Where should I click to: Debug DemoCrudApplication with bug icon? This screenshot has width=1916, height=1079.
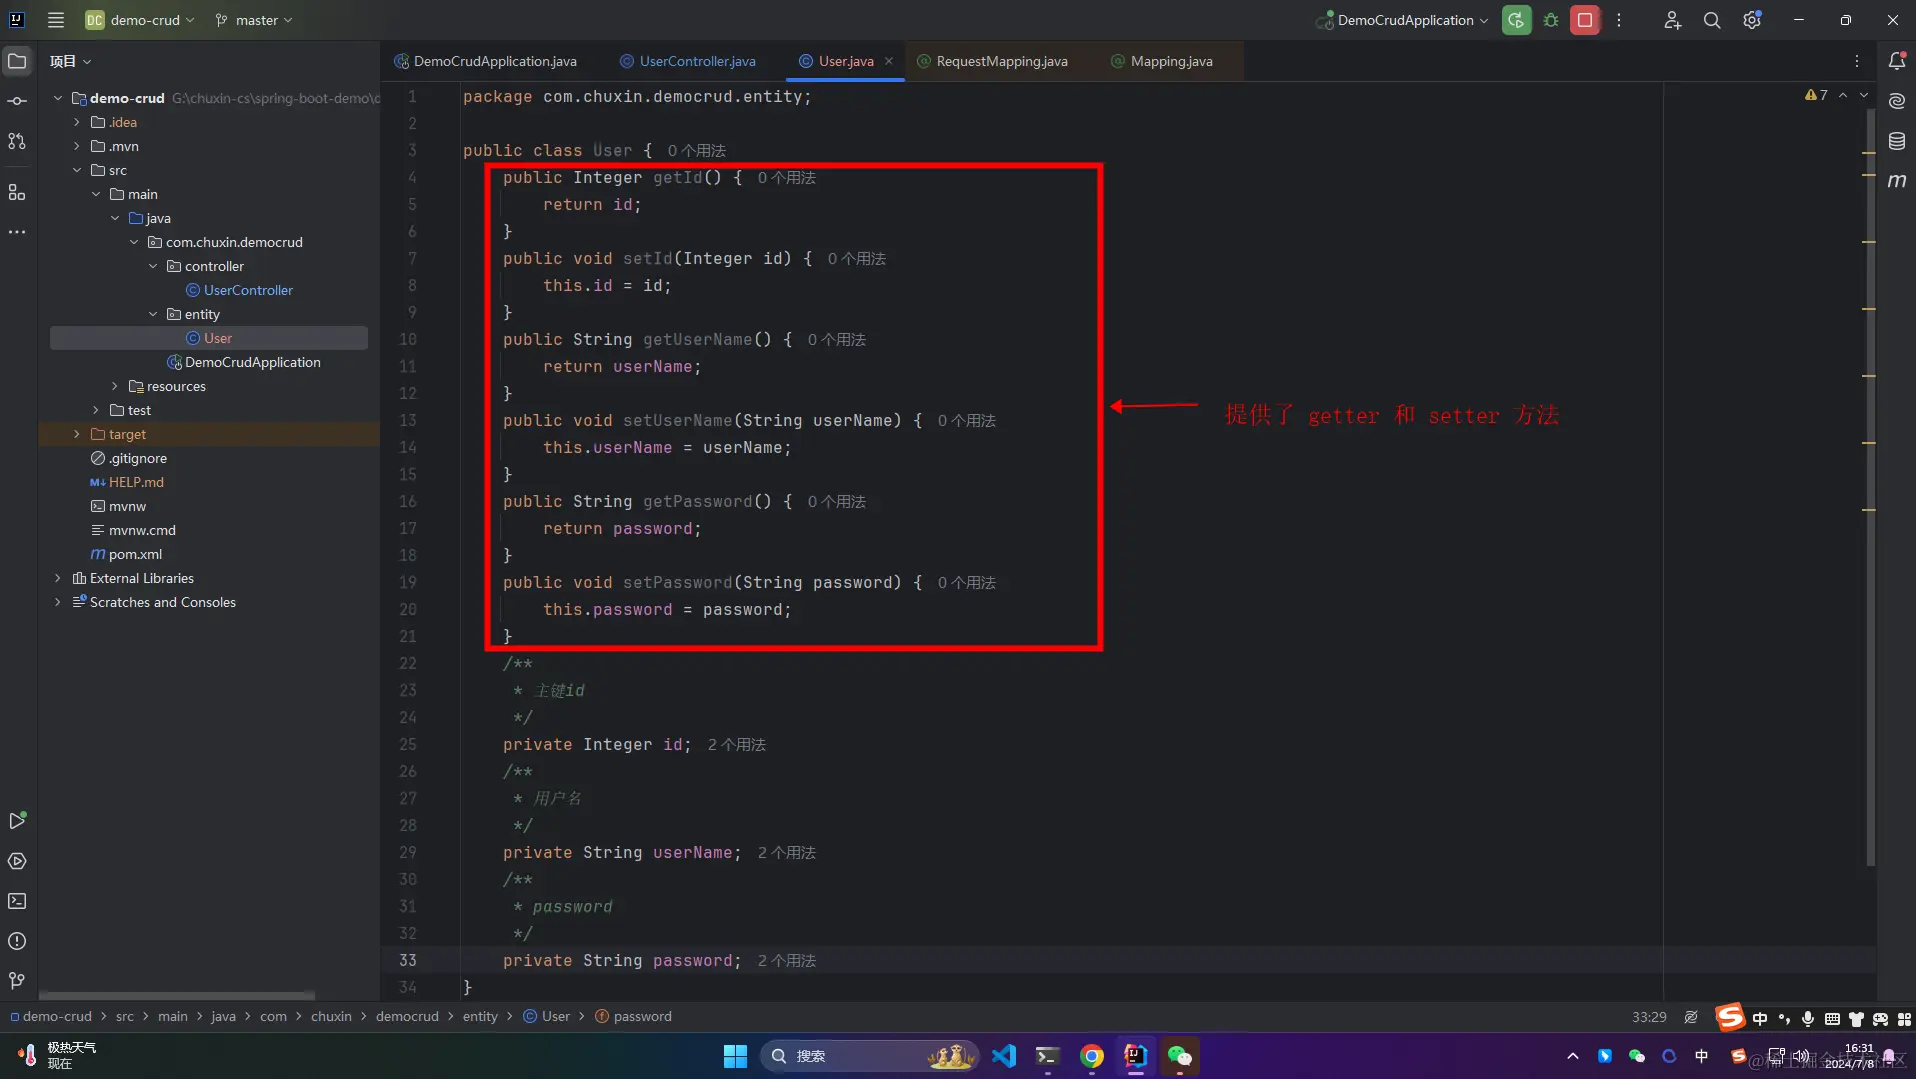tap(1551, 20)
